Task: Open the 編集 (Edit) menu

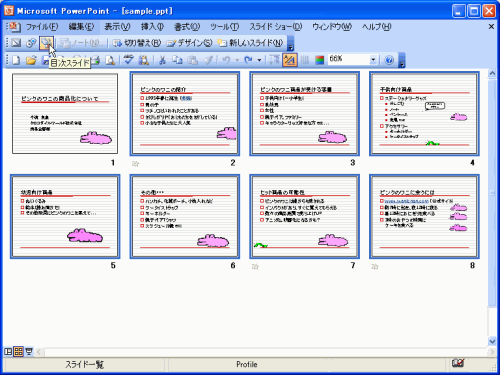Action: [81, 27]
